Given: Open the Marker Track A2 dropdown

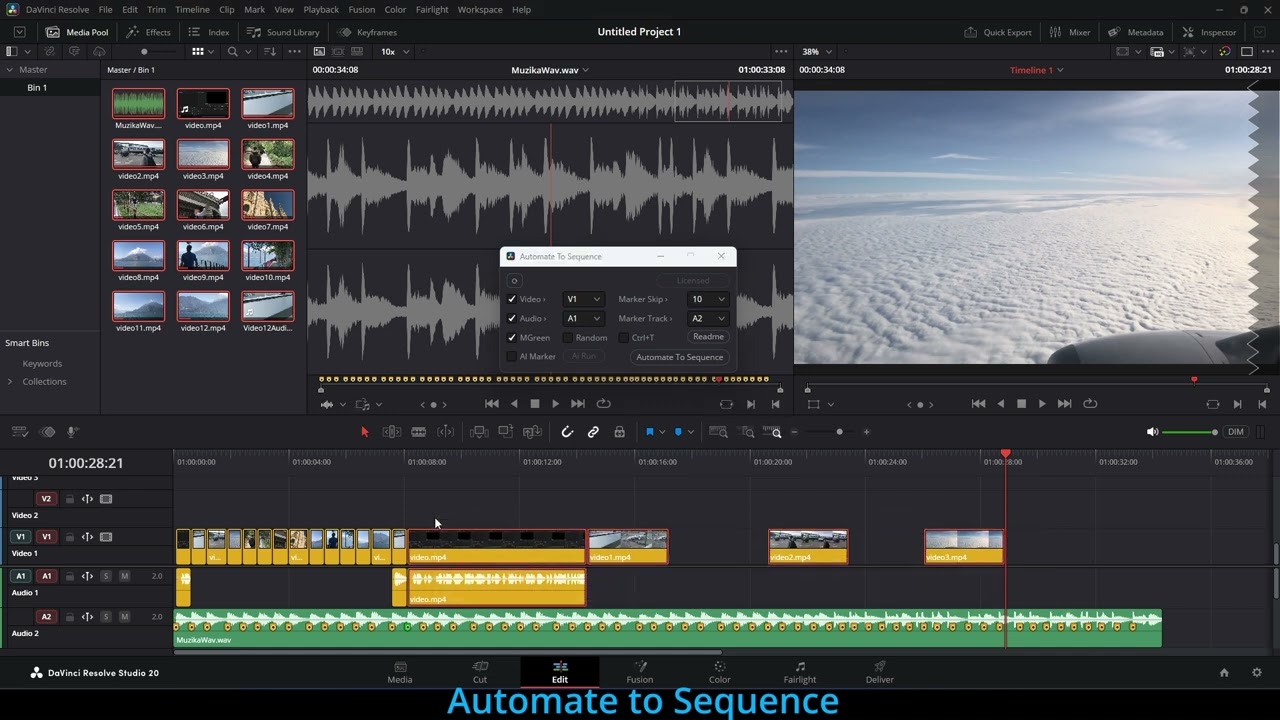Looking at the screenshot, I should (x=708, y=318).
